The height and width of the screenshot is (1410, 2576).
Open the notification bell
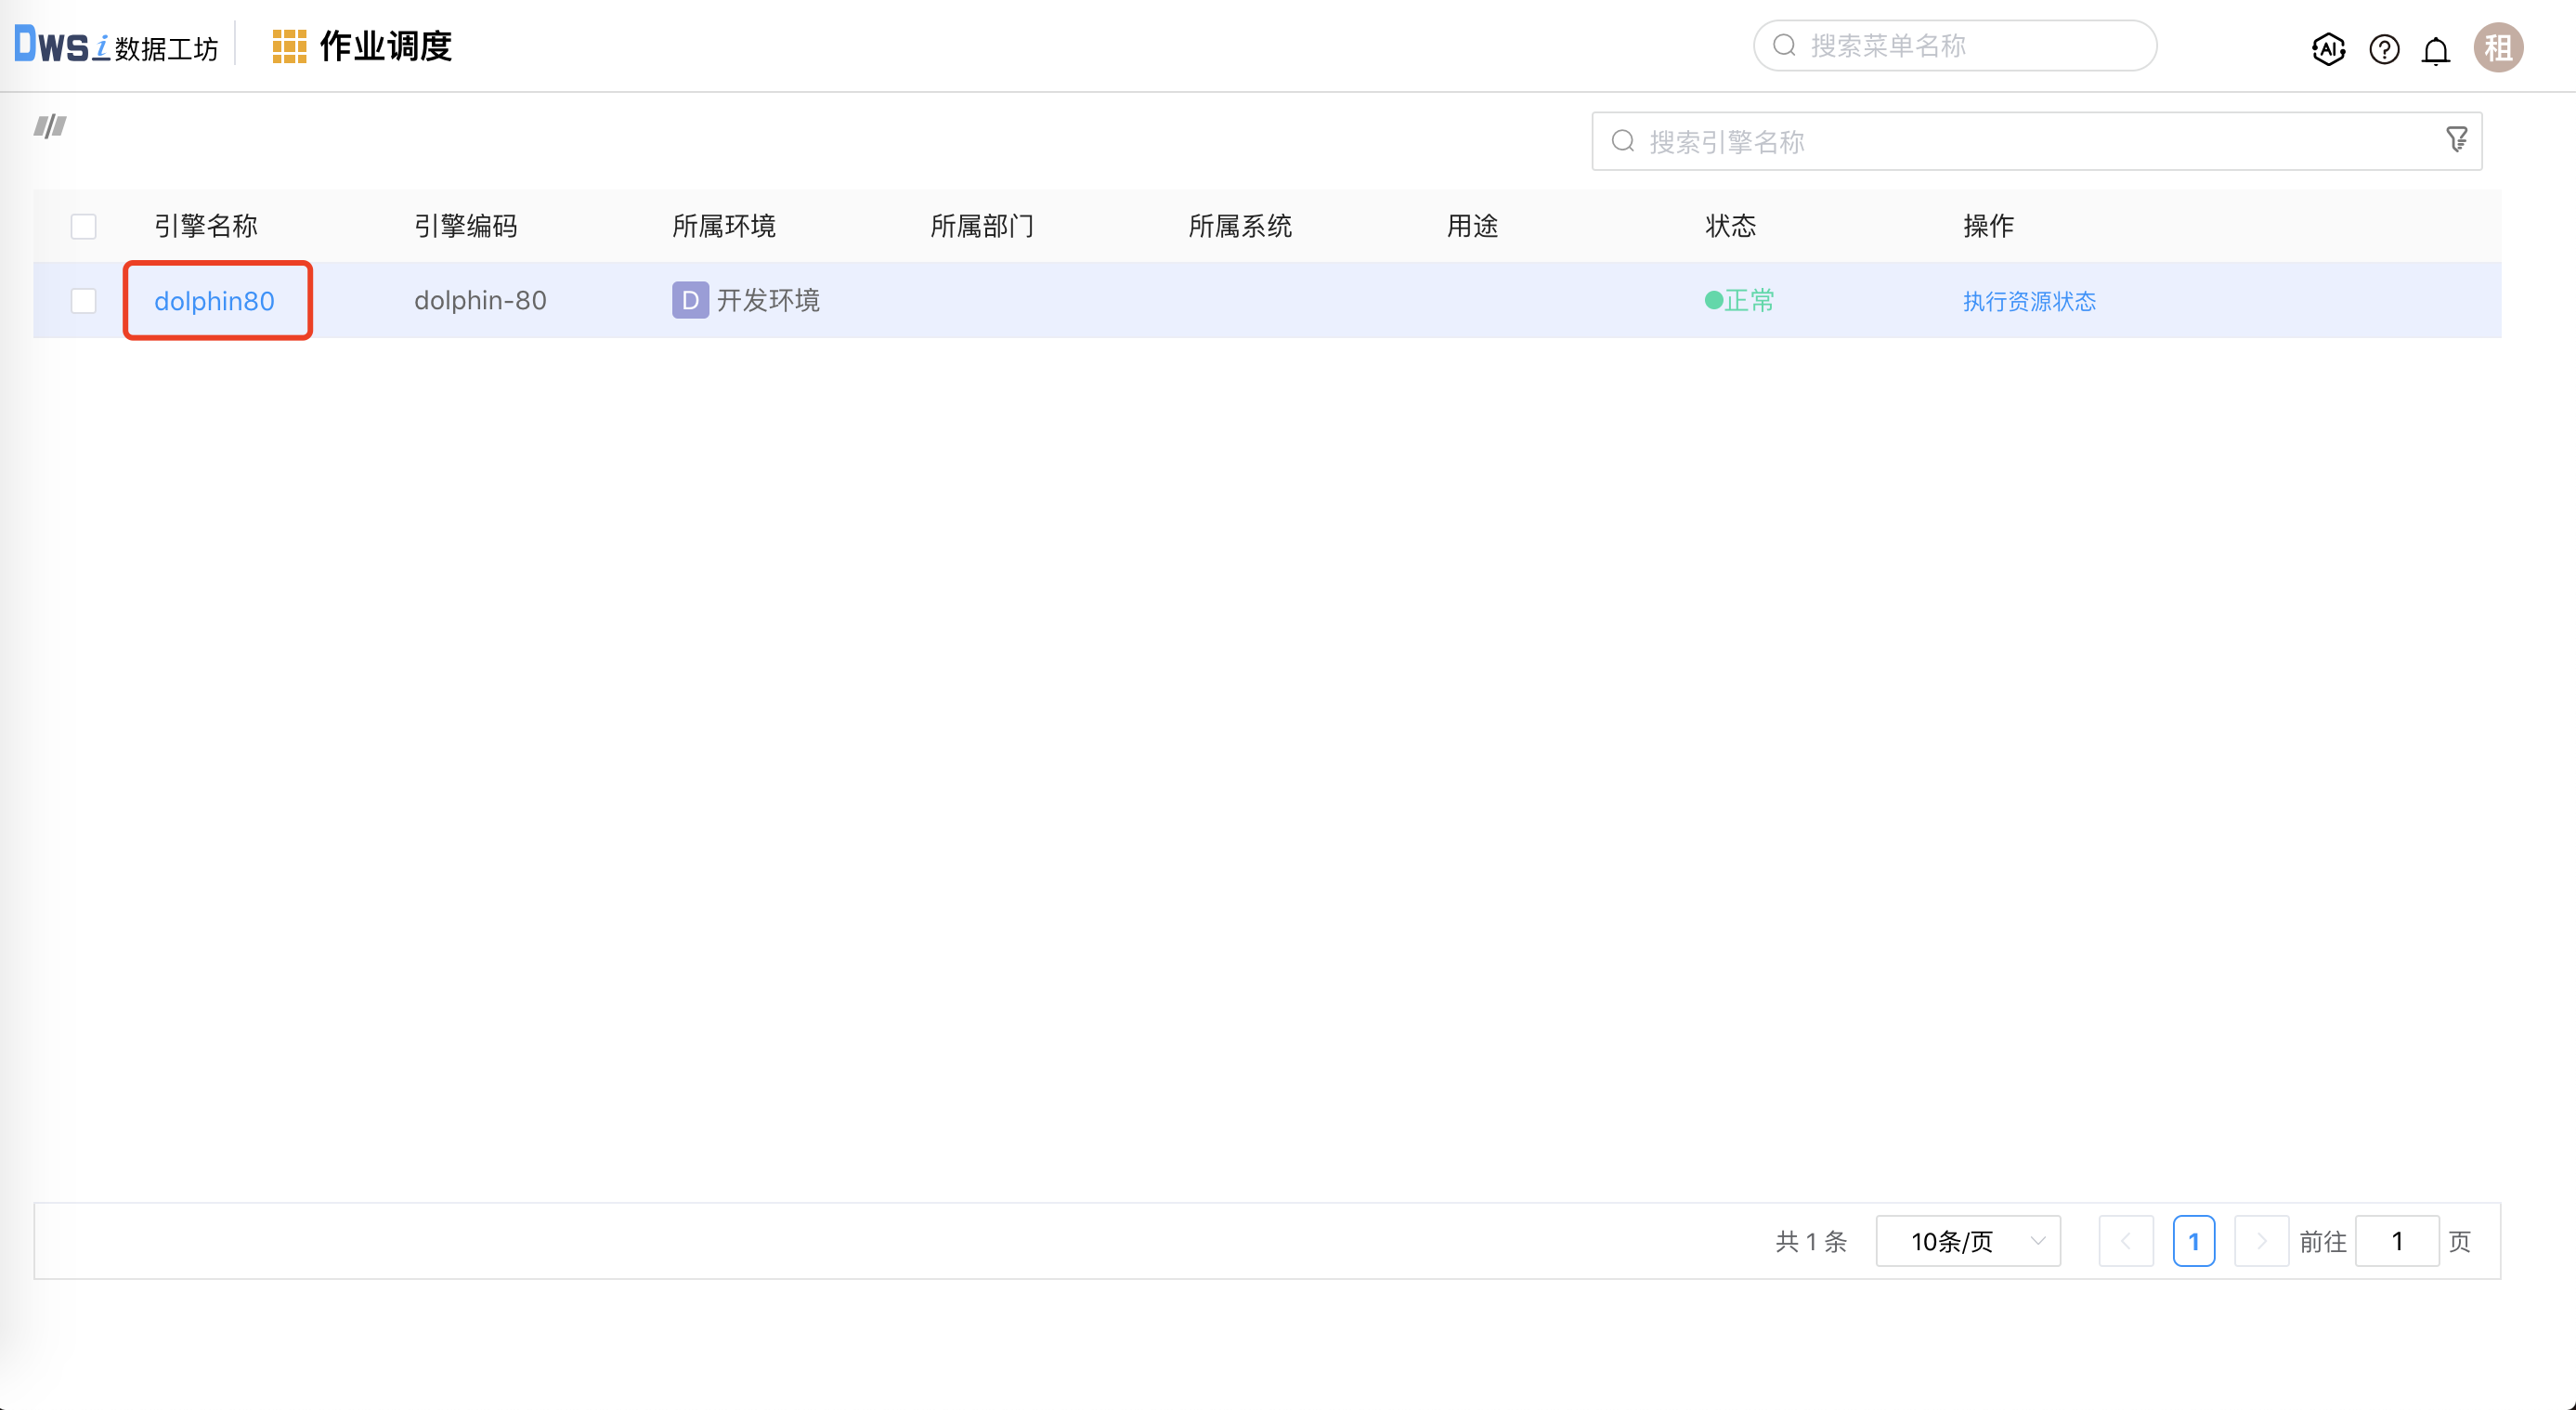(x=2437, y=48)
